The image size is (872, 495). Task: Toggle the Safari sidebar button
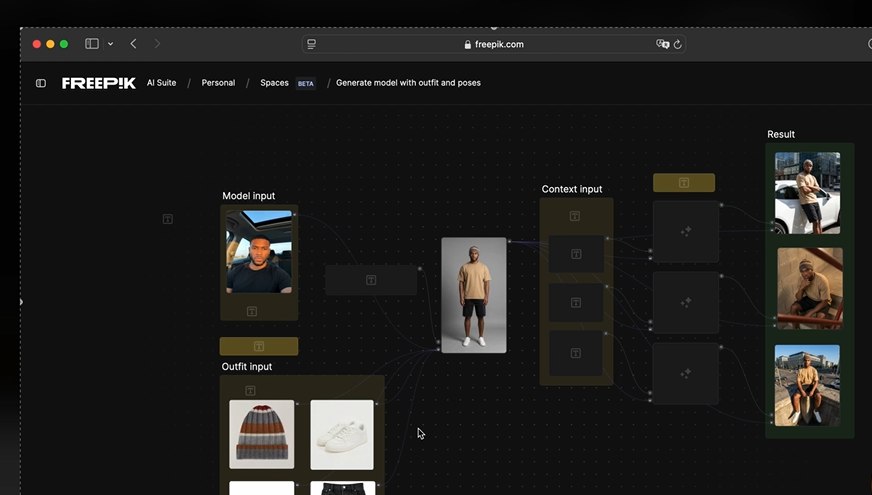pyautogui.click(x=92, y=44)
